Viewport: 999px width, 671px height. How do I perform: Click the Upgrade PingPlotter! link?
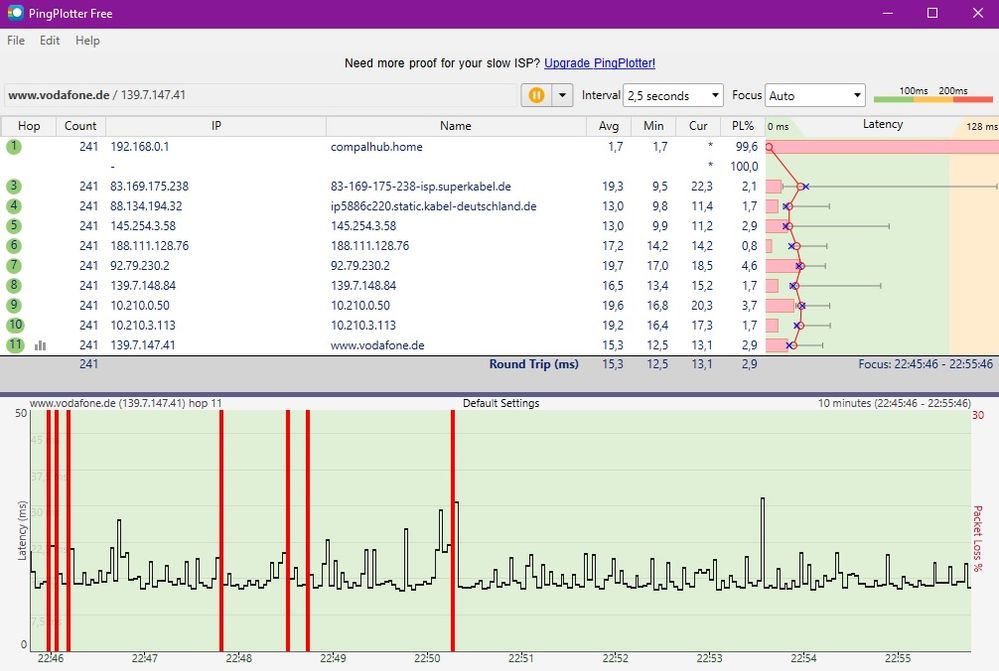point(599,63)
